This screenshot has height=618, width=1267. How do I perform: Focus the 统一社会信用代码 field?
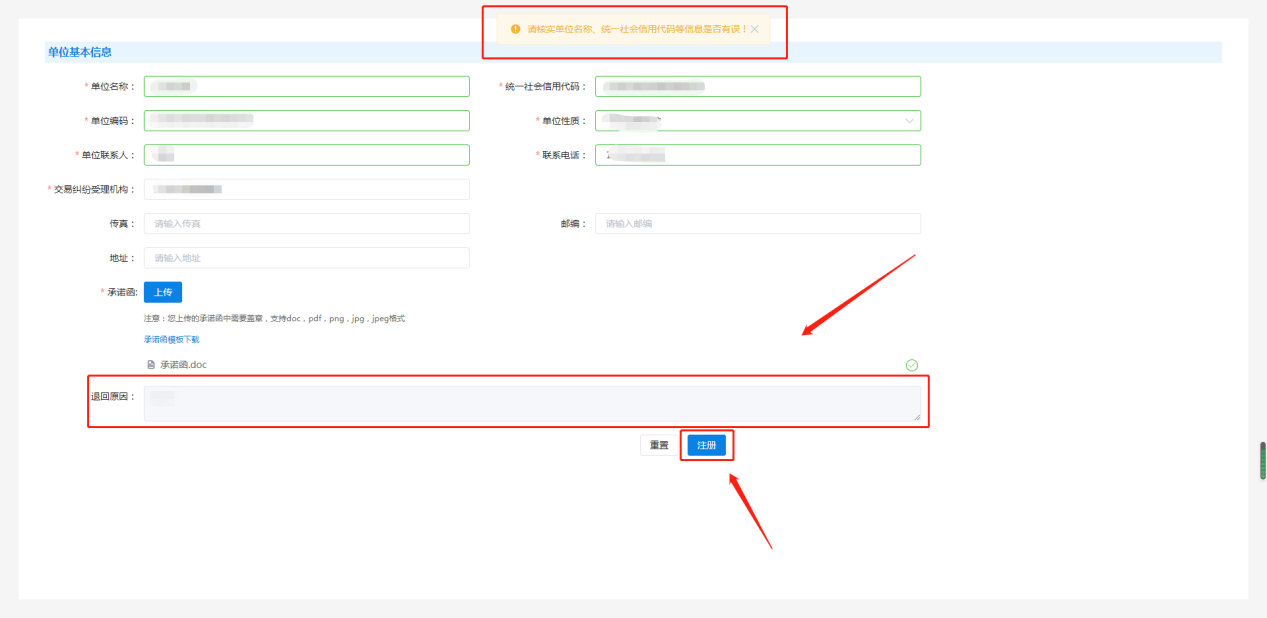[757, 87]
